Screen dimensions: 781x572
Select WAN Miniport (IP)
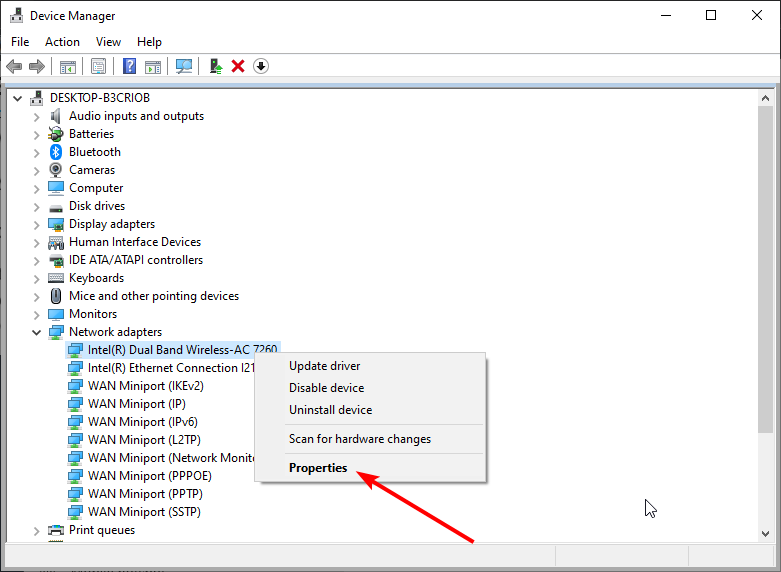point(136,404)
